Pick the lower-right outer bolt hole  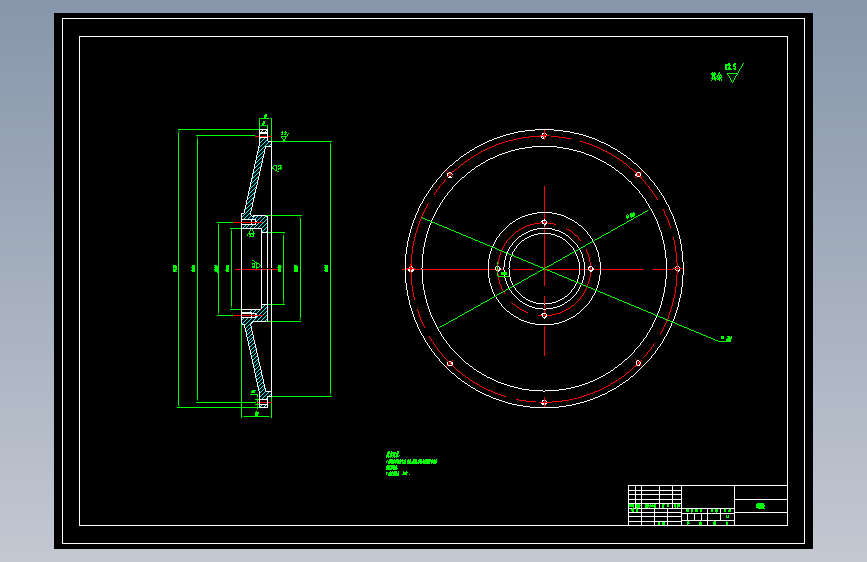(x=638, y=363)
